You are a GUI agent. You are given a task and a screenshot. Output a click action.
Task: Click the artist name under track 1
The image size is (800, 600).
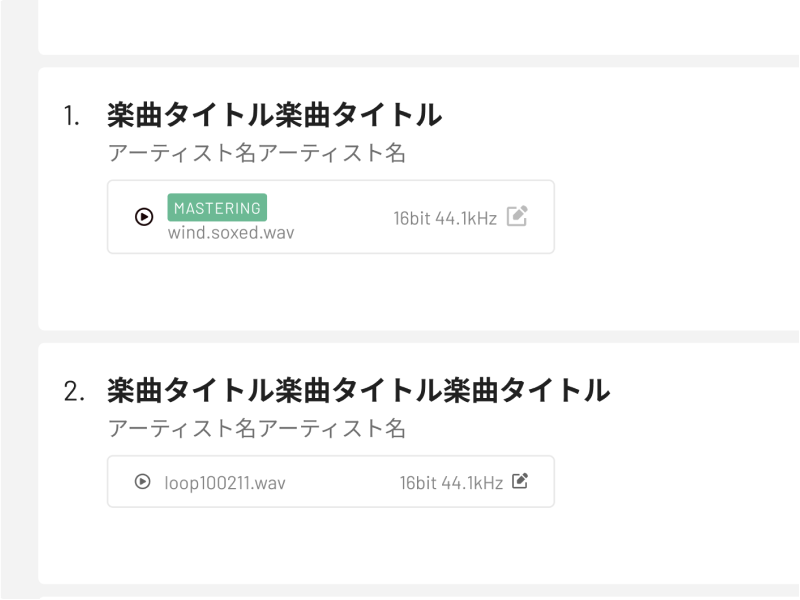(x=256, y=153)
